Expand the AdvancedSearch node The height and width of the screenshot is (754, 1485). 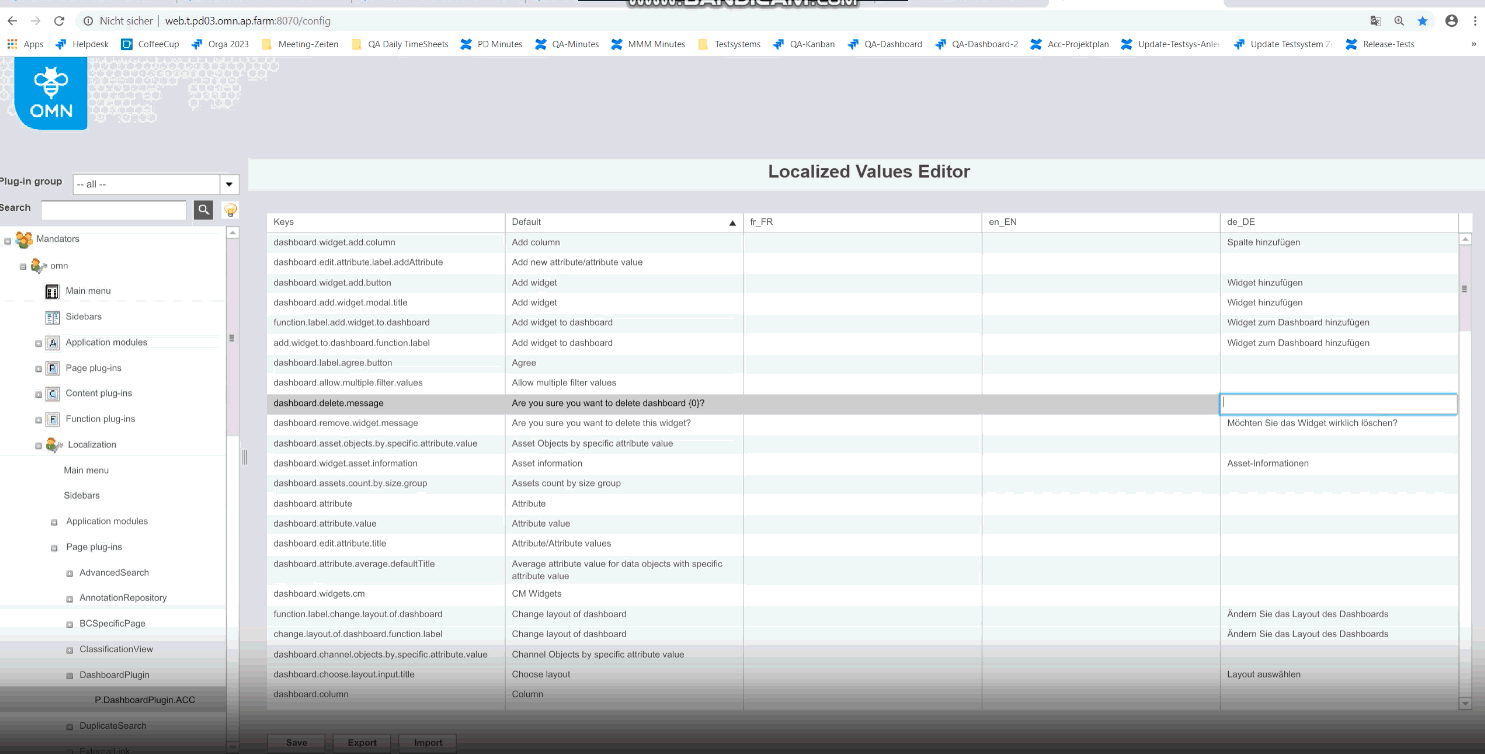tap(70, 573)
